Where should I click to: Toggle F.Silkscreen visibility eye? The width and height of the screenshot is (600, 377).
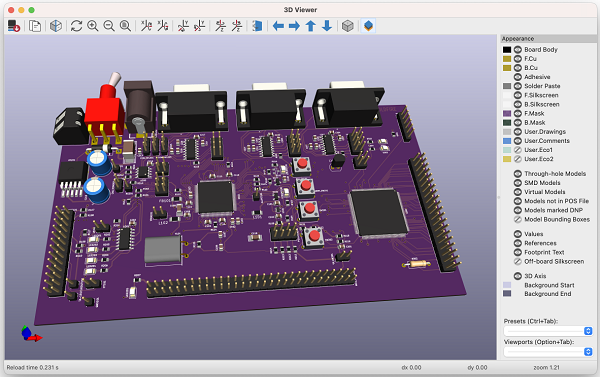click(x=518, y=95)
